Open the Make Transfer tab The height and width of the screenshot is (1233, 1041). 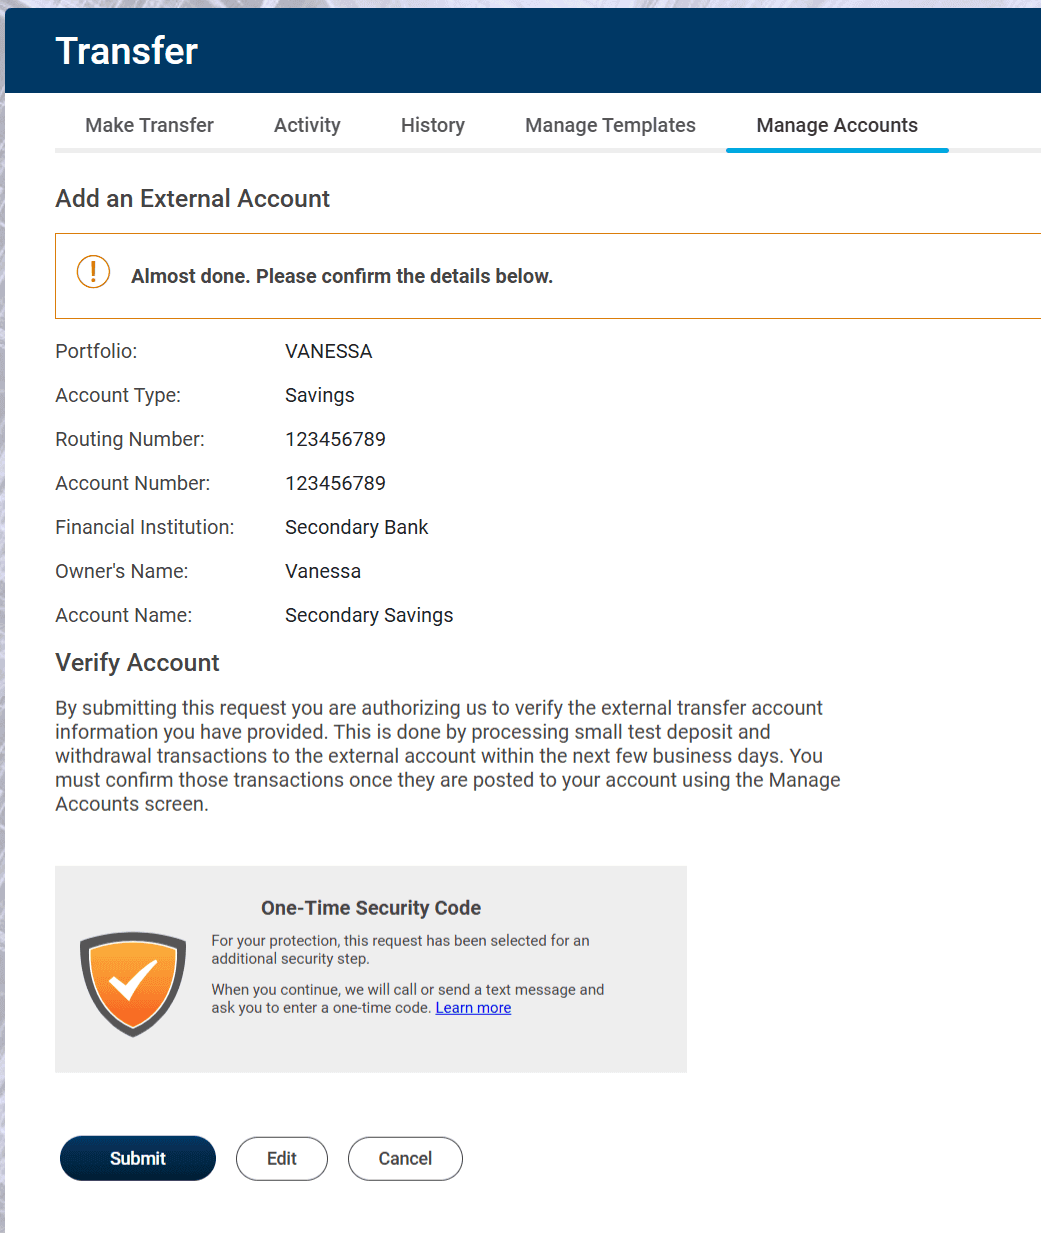tap(149, 125)
